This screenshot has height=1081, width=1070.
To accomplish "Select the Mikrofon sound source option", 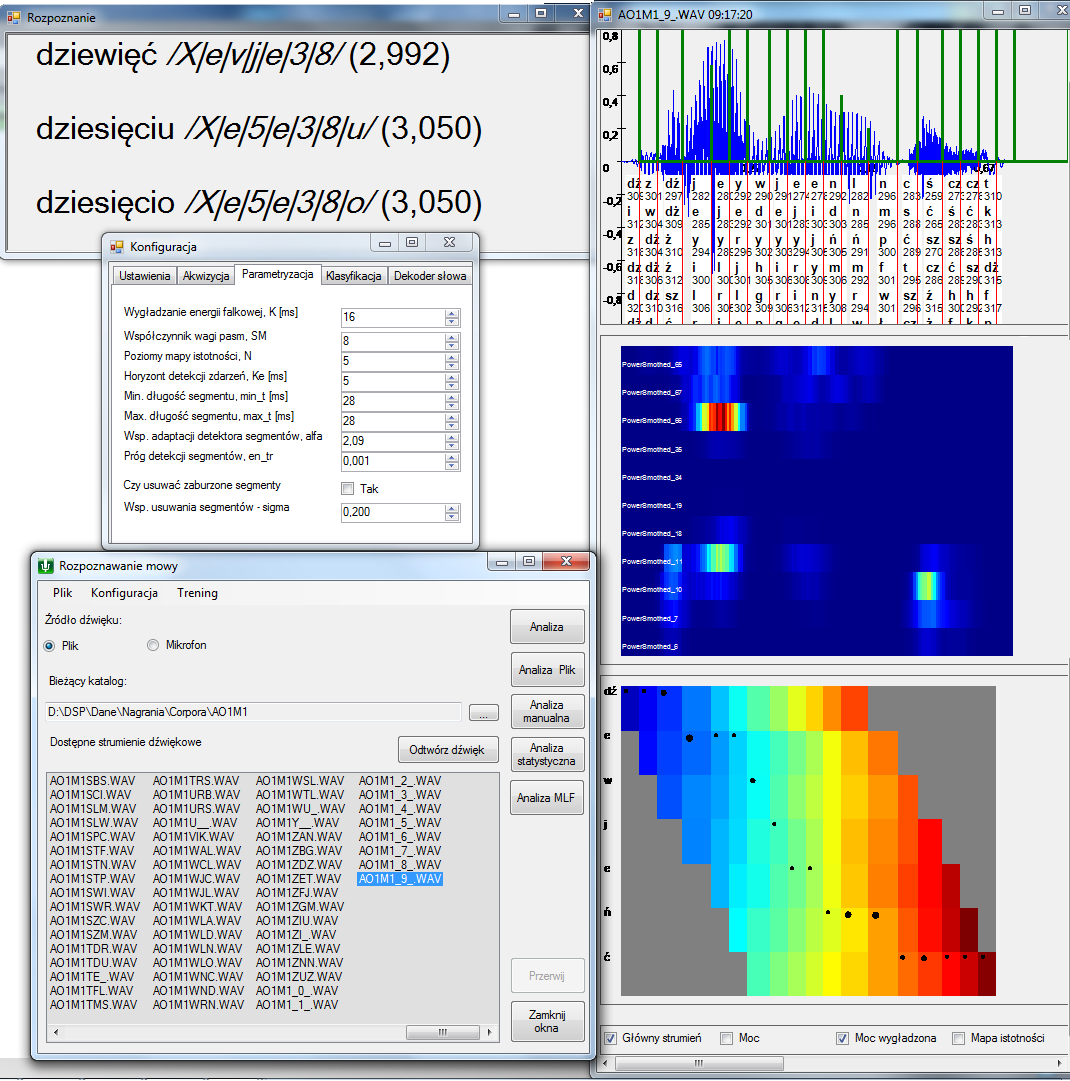I will 153,645.
